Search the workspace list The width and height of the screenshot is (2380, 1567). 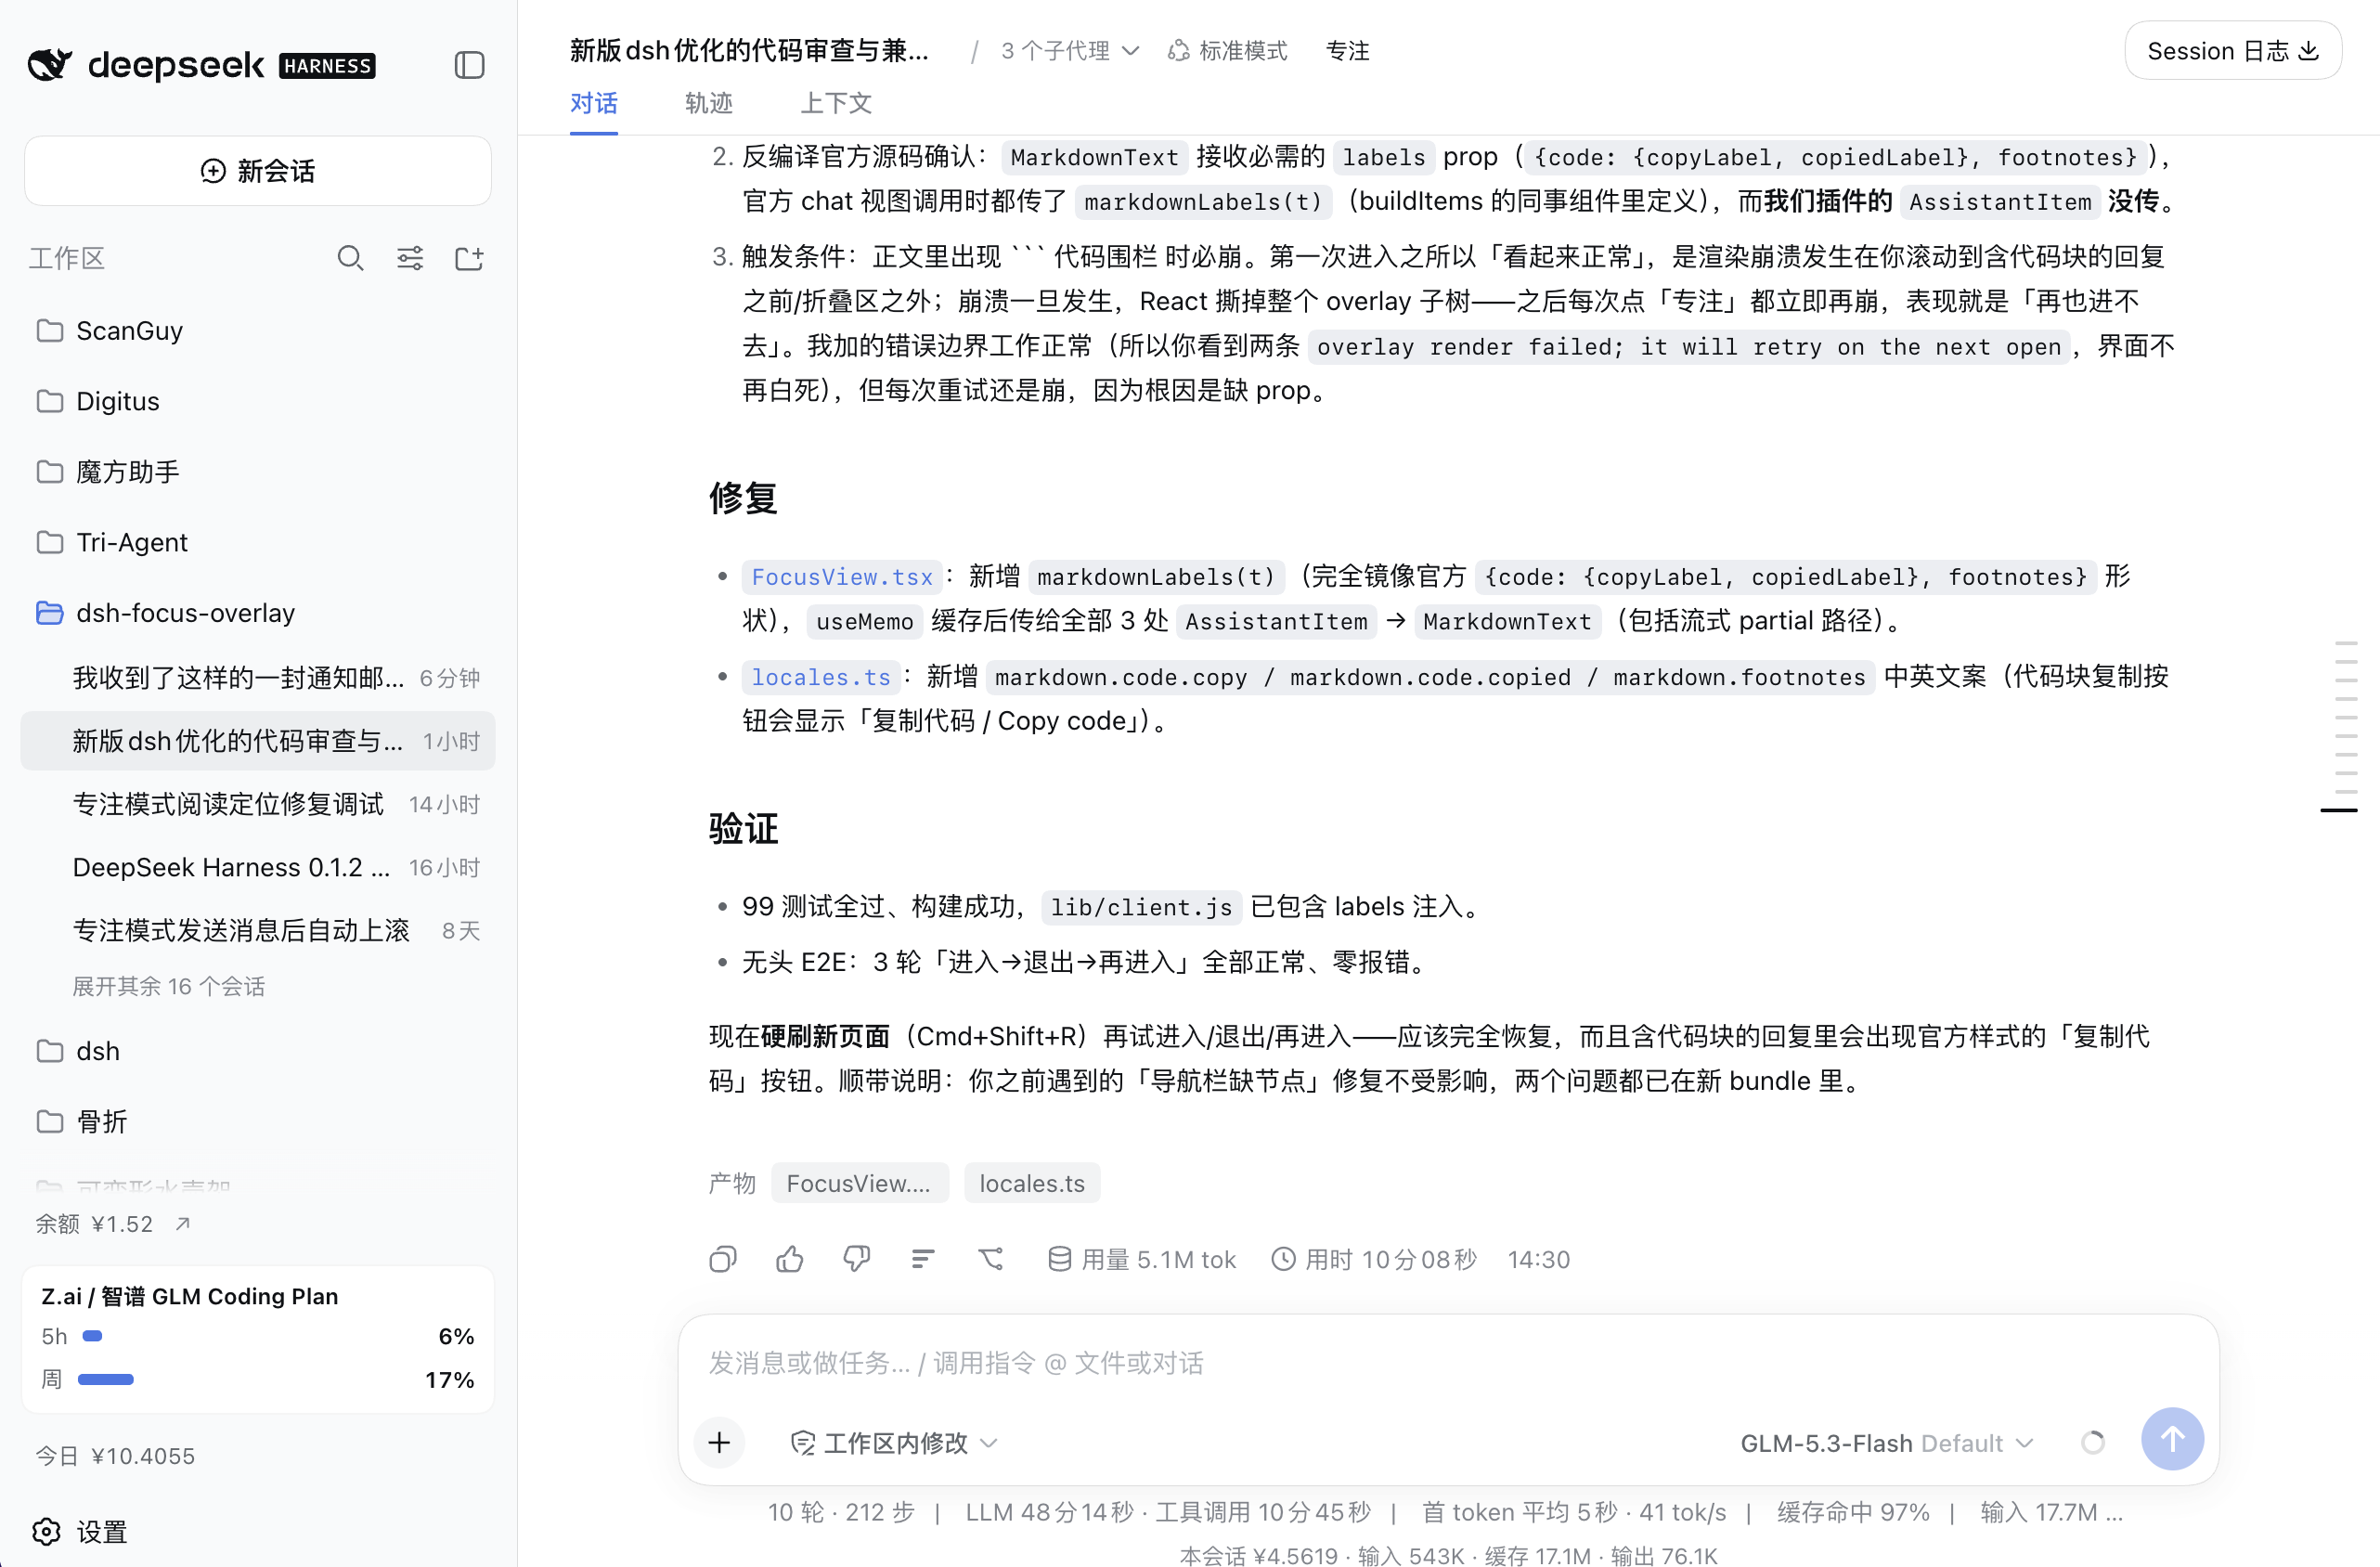[x=350, y=259]
